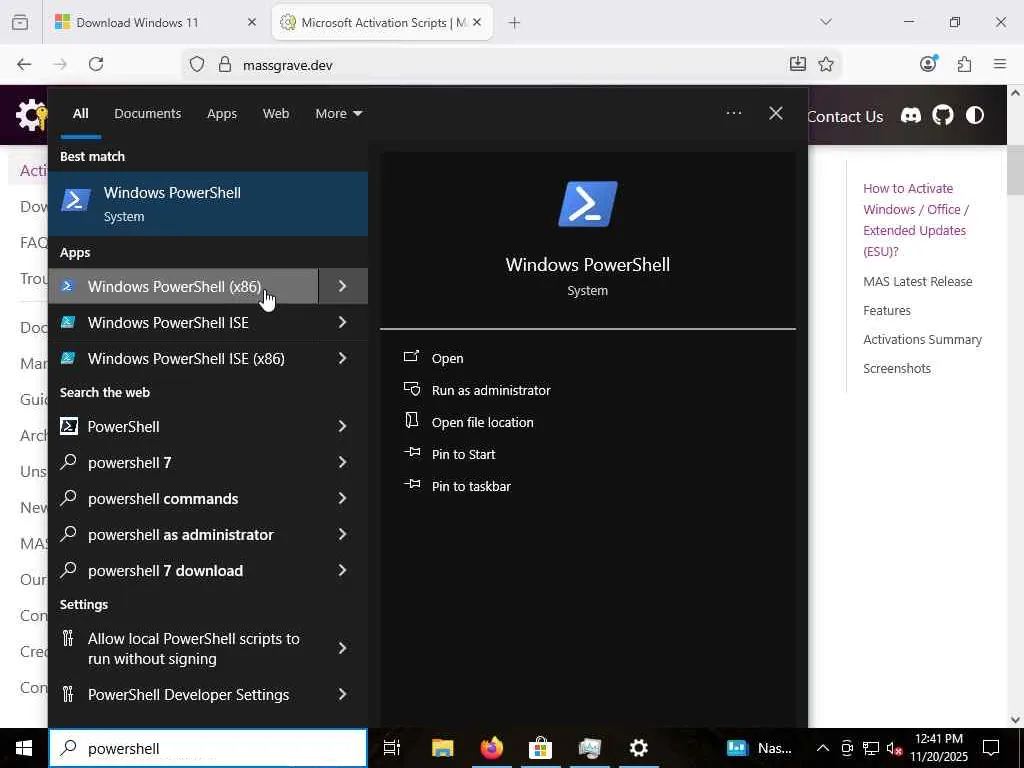Viewport: 1024px width, 768px height.
Task: Bookmark page with star icon
Action: (x=826, y=64)
